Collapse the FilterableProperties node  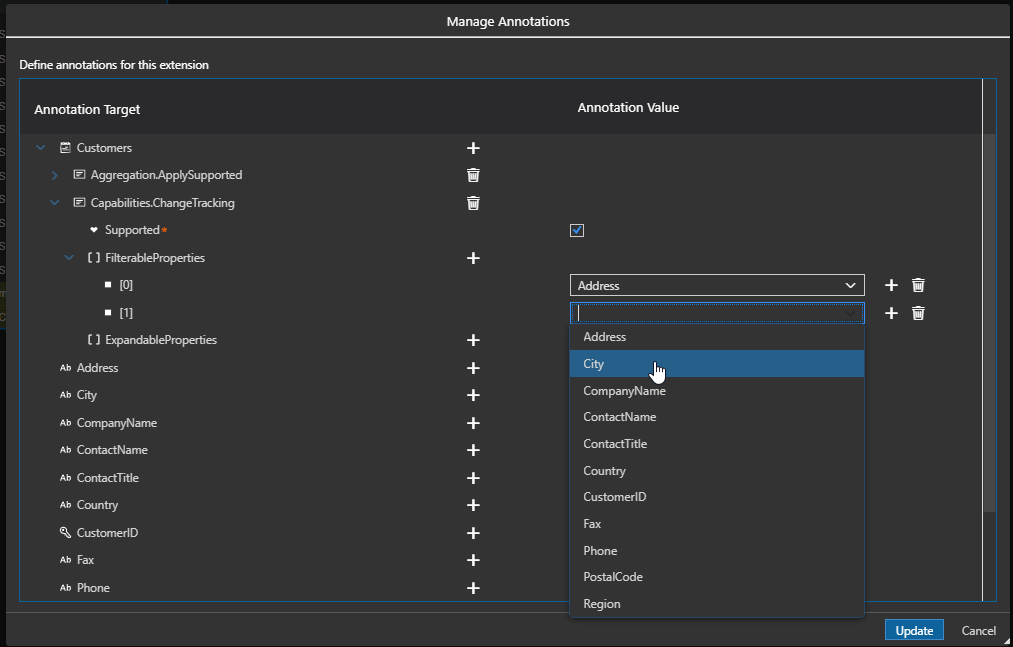69,258
